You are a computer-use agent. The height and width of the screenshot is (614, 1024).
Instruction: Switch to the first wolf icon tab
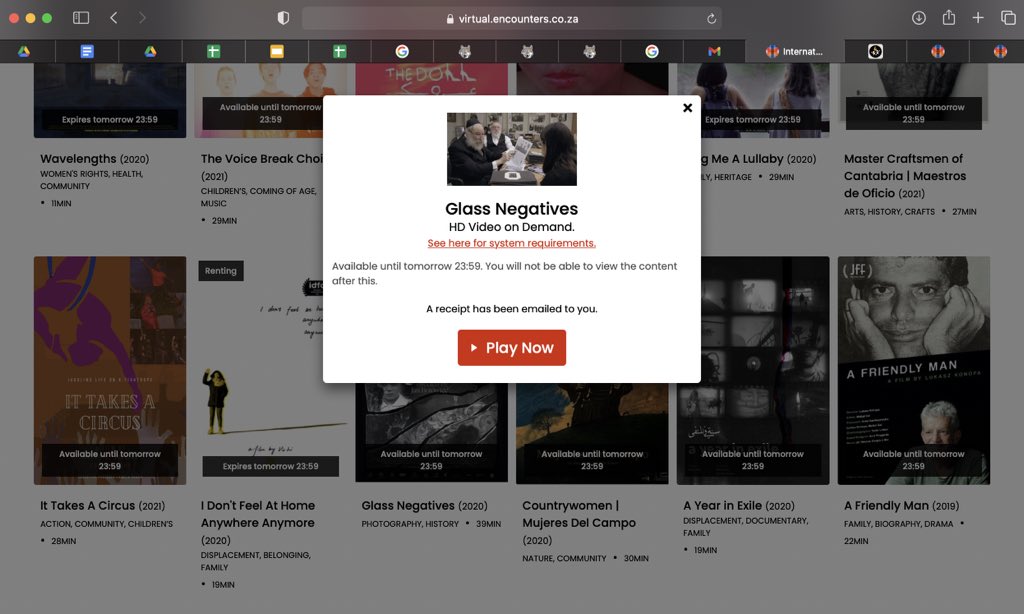[x=465, y=51]
